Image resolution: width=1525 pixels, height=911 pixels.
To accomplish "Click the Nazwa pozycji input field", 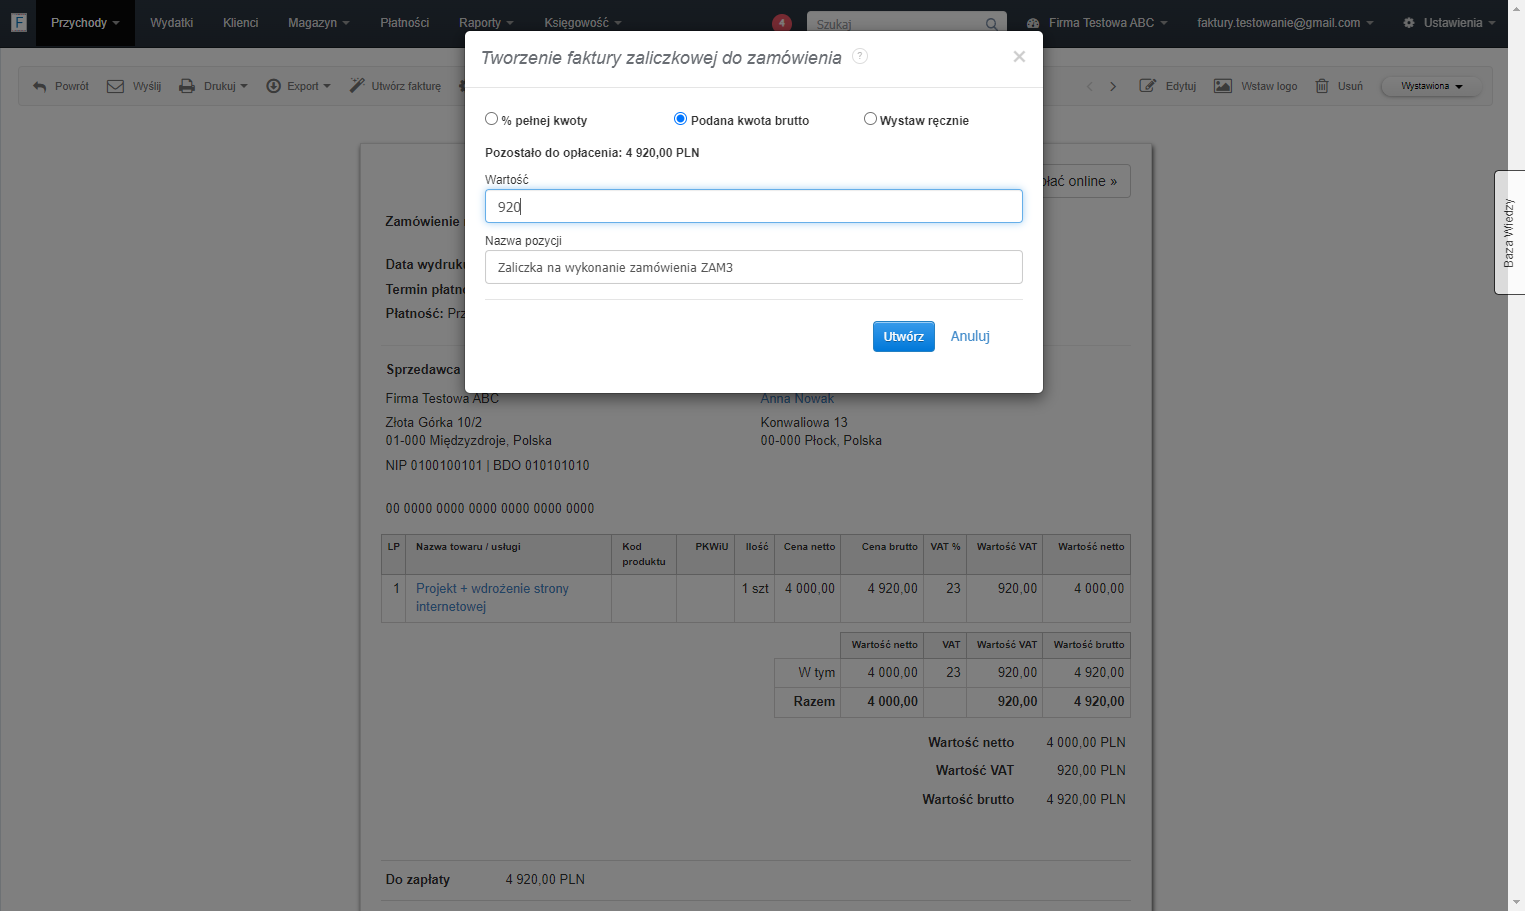I will pyautogui.click(x=754, y=267).
